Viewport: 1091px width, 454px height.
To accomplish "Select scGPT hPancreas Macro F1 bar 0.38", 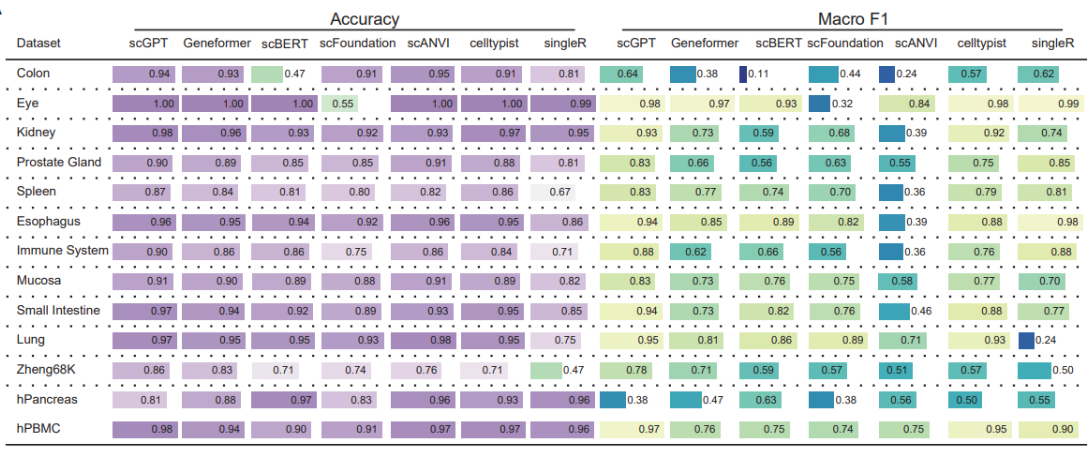I will 613,400.
